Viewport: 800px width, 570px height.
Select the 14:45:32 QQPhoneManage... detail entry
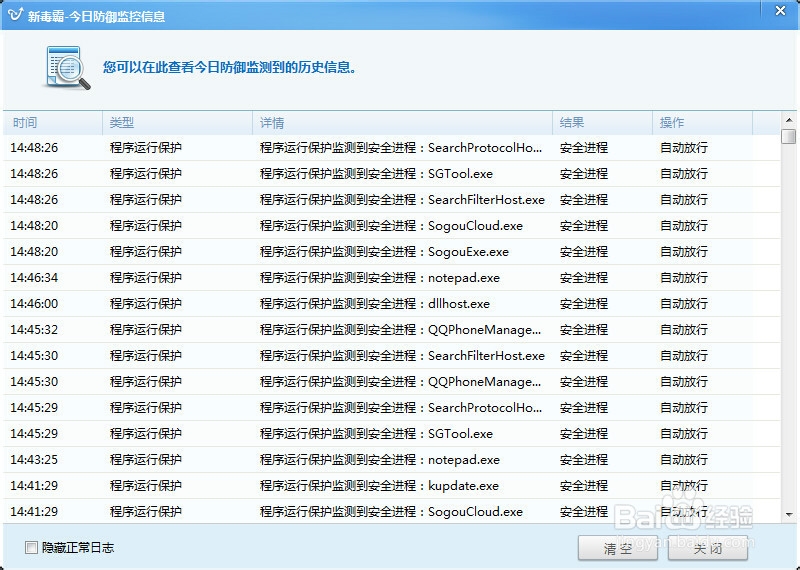pos(401,330)
